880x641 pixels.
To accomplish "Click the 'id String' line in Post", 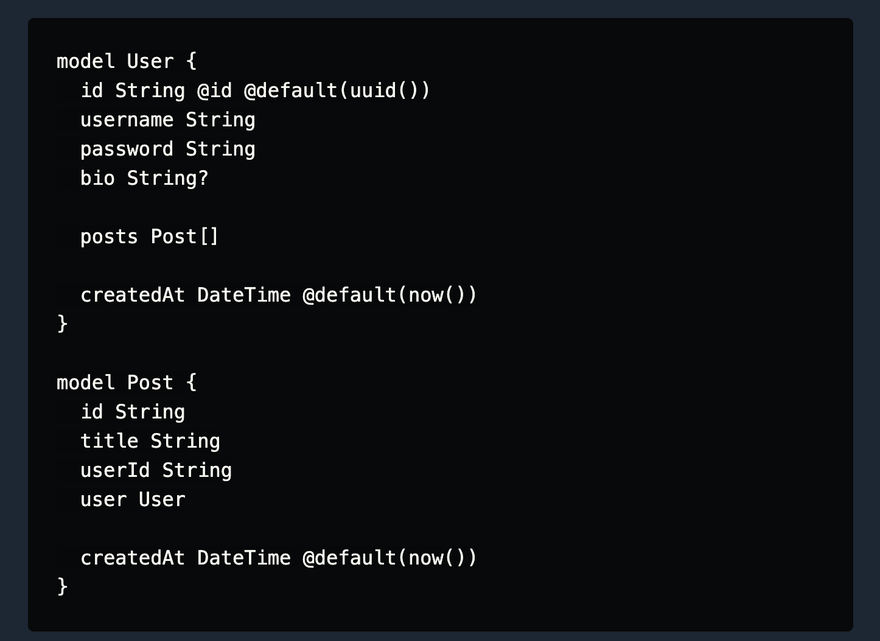I will (x=132, y=412).
